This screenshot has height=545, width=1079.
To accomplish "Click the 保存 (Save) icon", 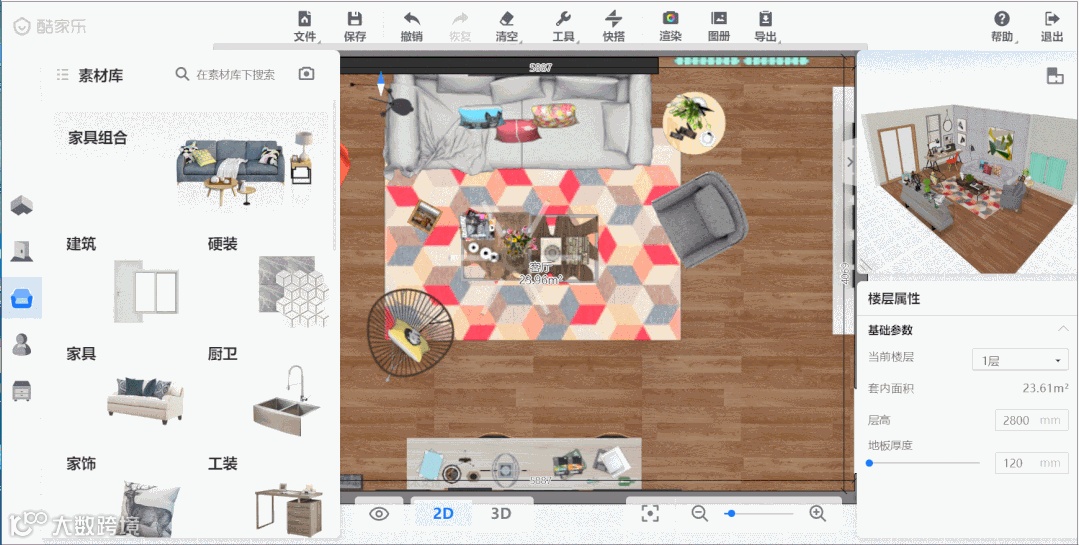I will (354, 19).
